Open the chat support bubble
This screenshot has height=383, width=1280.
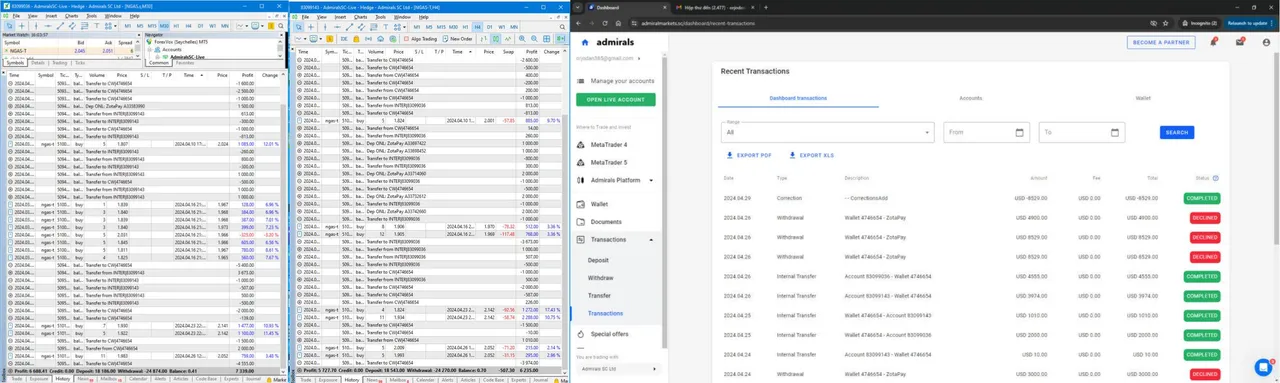click(x=1264, y=367)
